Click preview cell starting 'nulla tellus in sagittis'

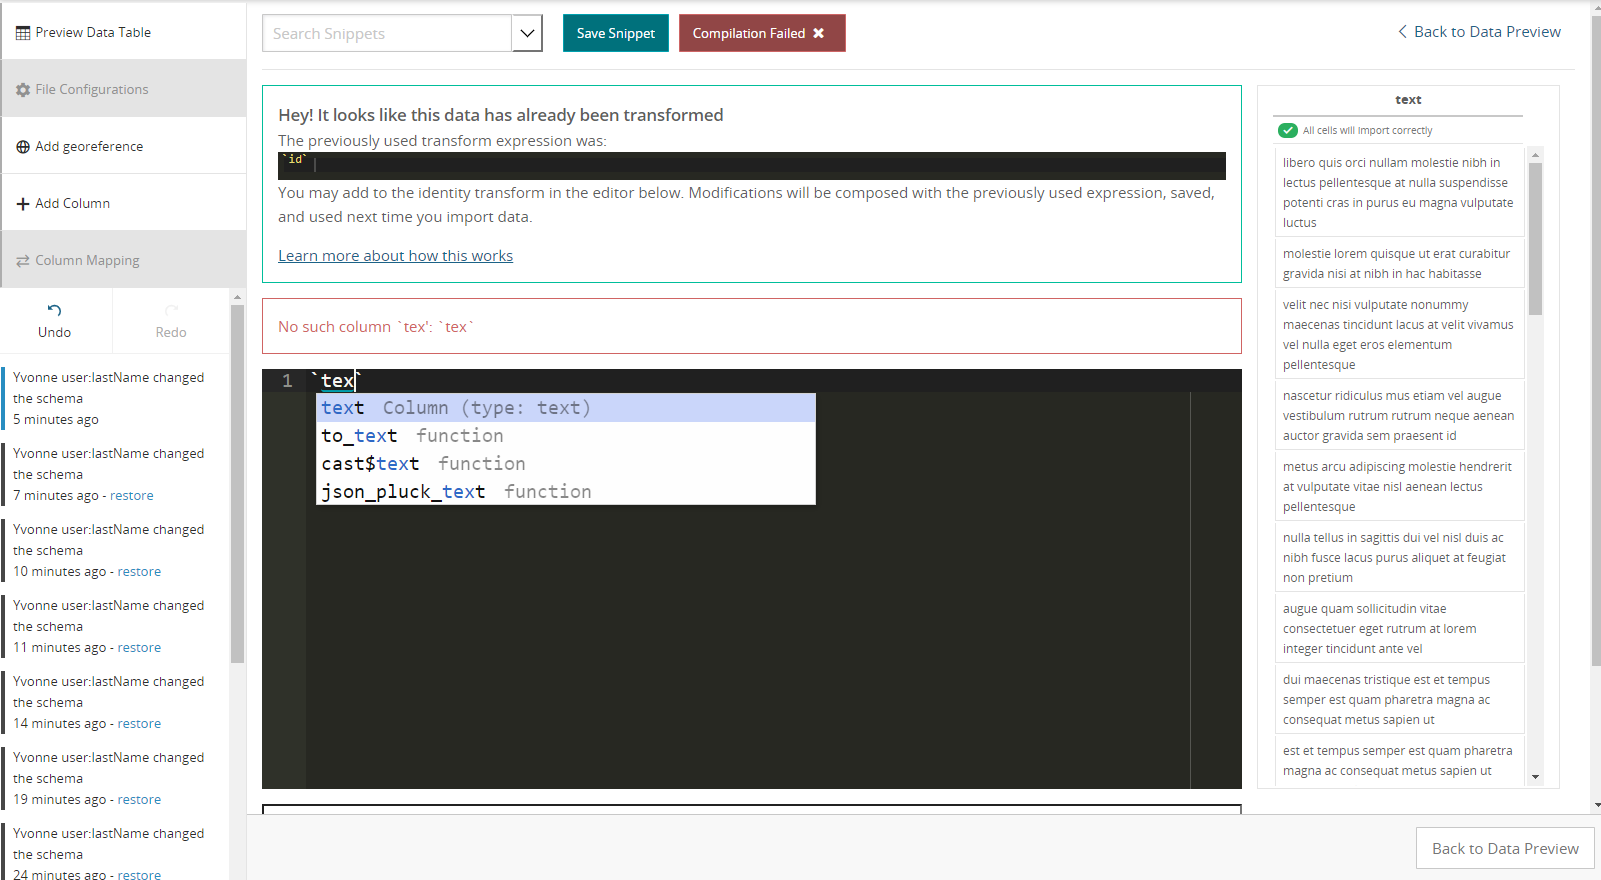(x=1399, y=558)
